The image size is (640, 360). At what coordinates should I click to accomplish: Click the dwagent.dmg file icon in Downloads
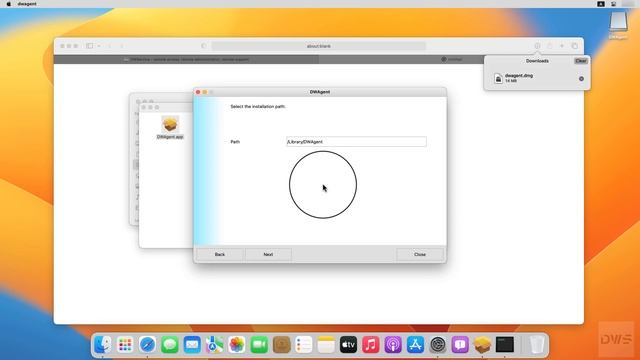(x=498, y=78)
